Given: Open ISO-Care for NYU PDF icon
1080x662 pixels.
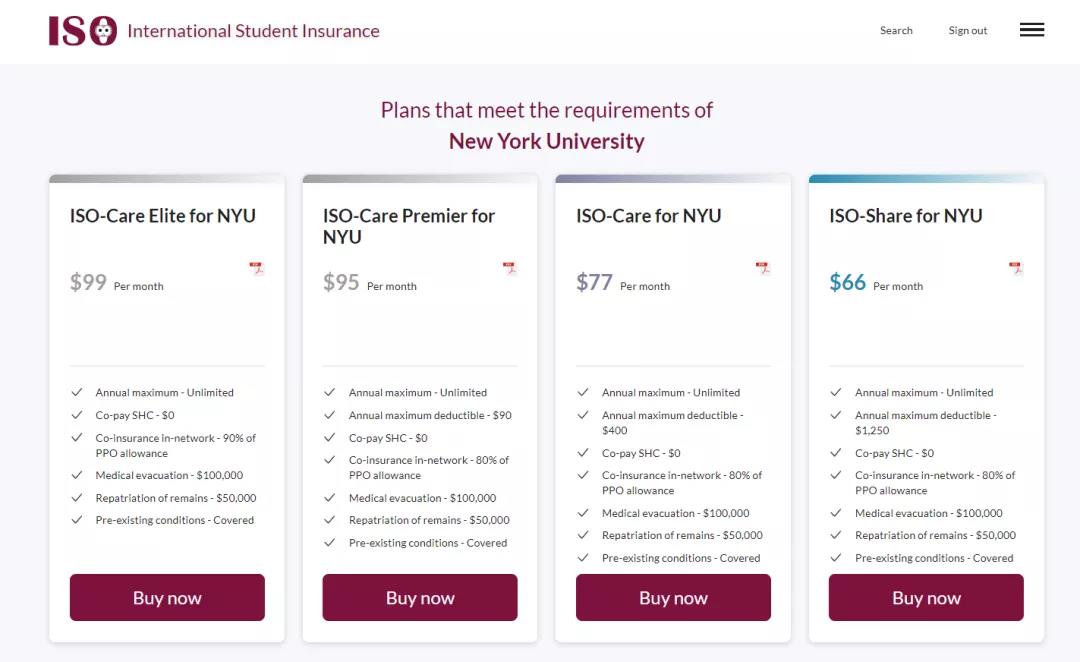Looking at the screenshot, I should [x=762, y=268].
